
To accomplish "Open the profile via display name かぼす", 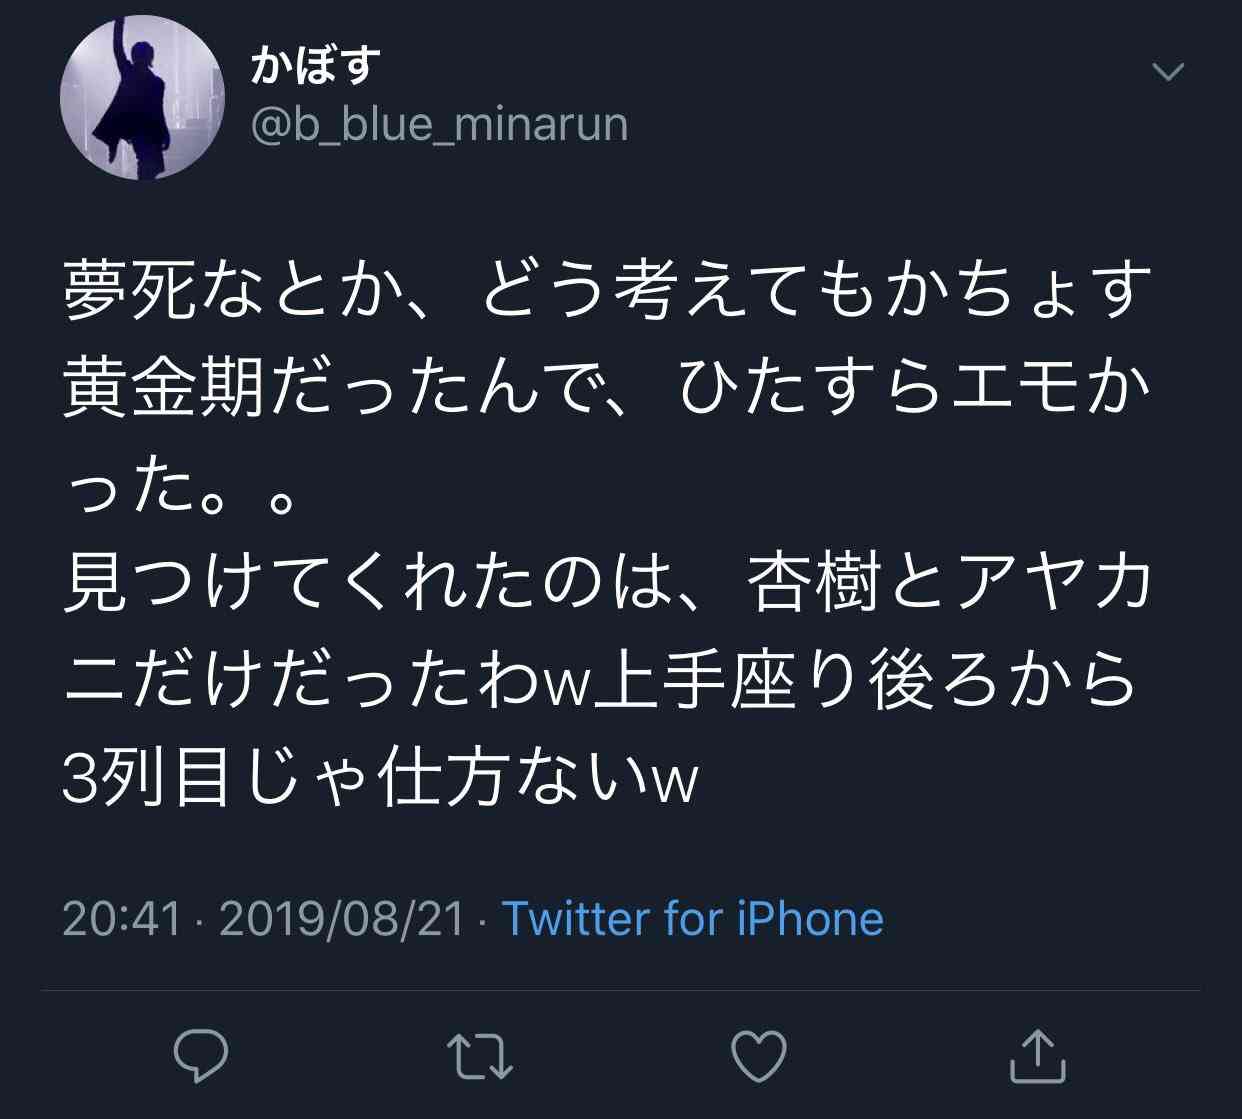I will 314,66.
